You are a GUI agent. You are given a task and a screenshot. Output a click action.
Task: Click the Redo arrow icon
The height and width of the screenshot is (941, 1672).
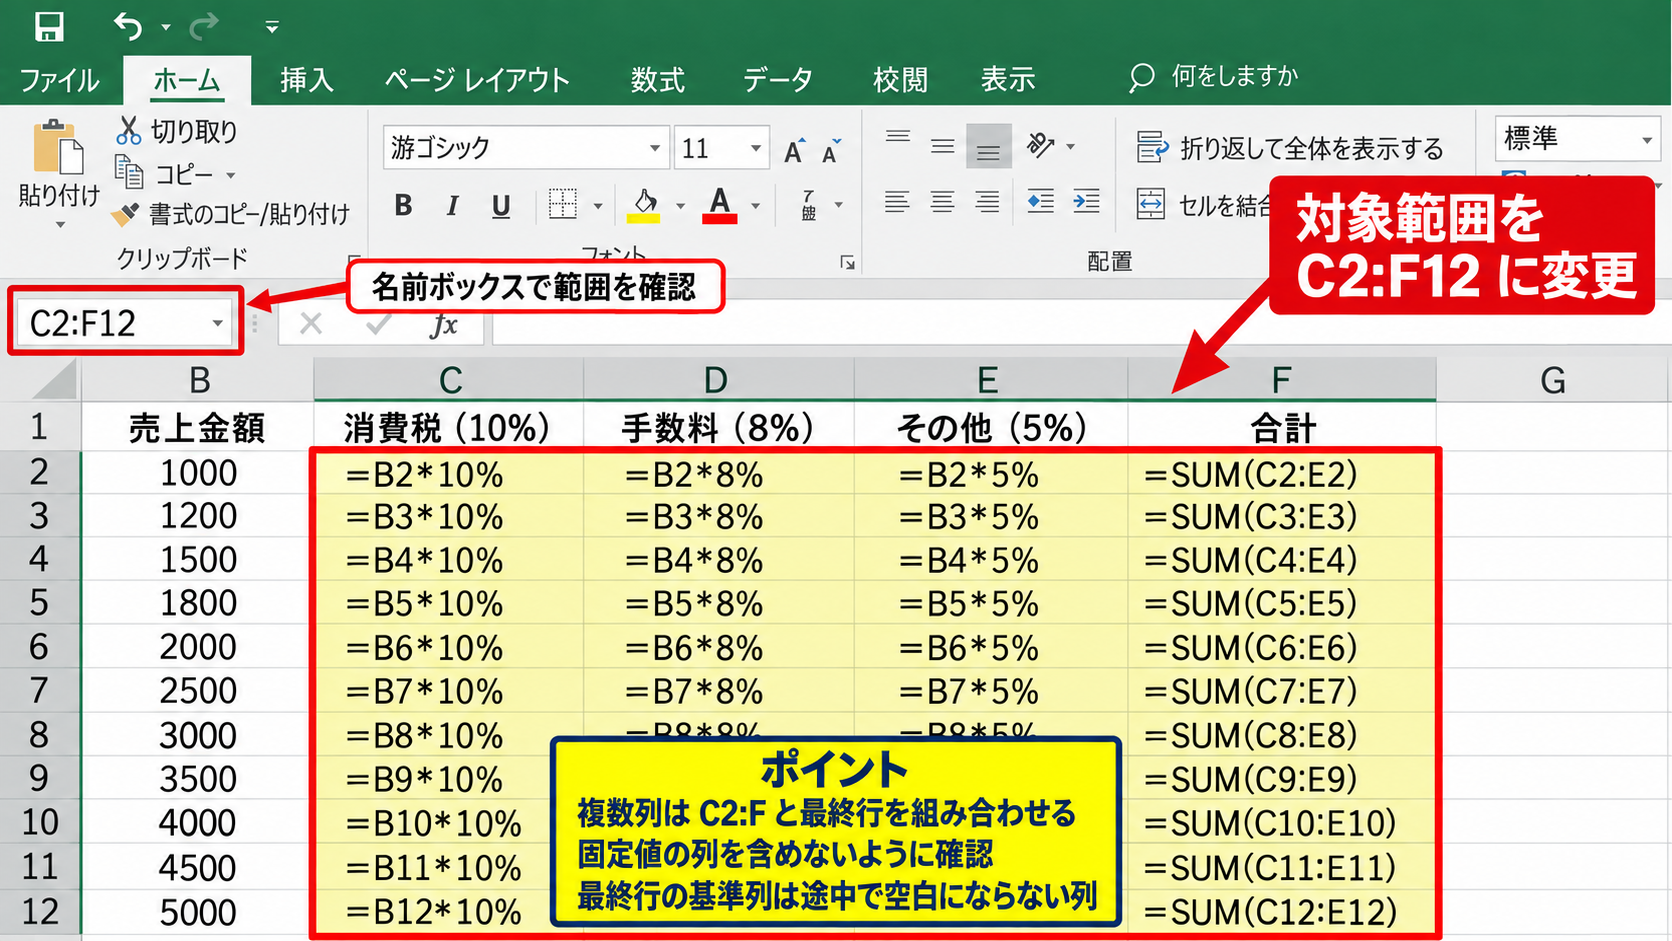[x=204, y=26]
